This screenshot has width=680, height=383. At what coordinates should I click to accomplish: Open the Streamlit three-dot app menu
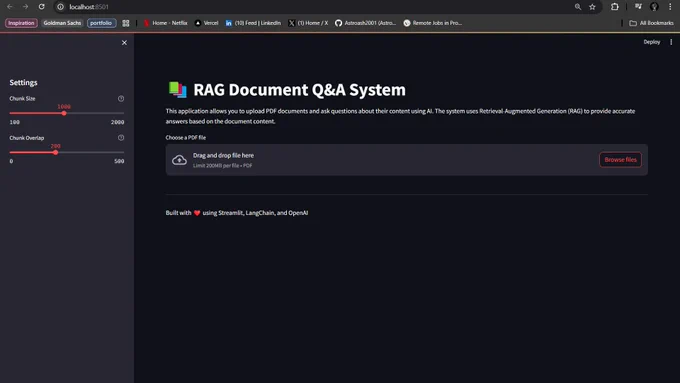[x=671, y=42]
